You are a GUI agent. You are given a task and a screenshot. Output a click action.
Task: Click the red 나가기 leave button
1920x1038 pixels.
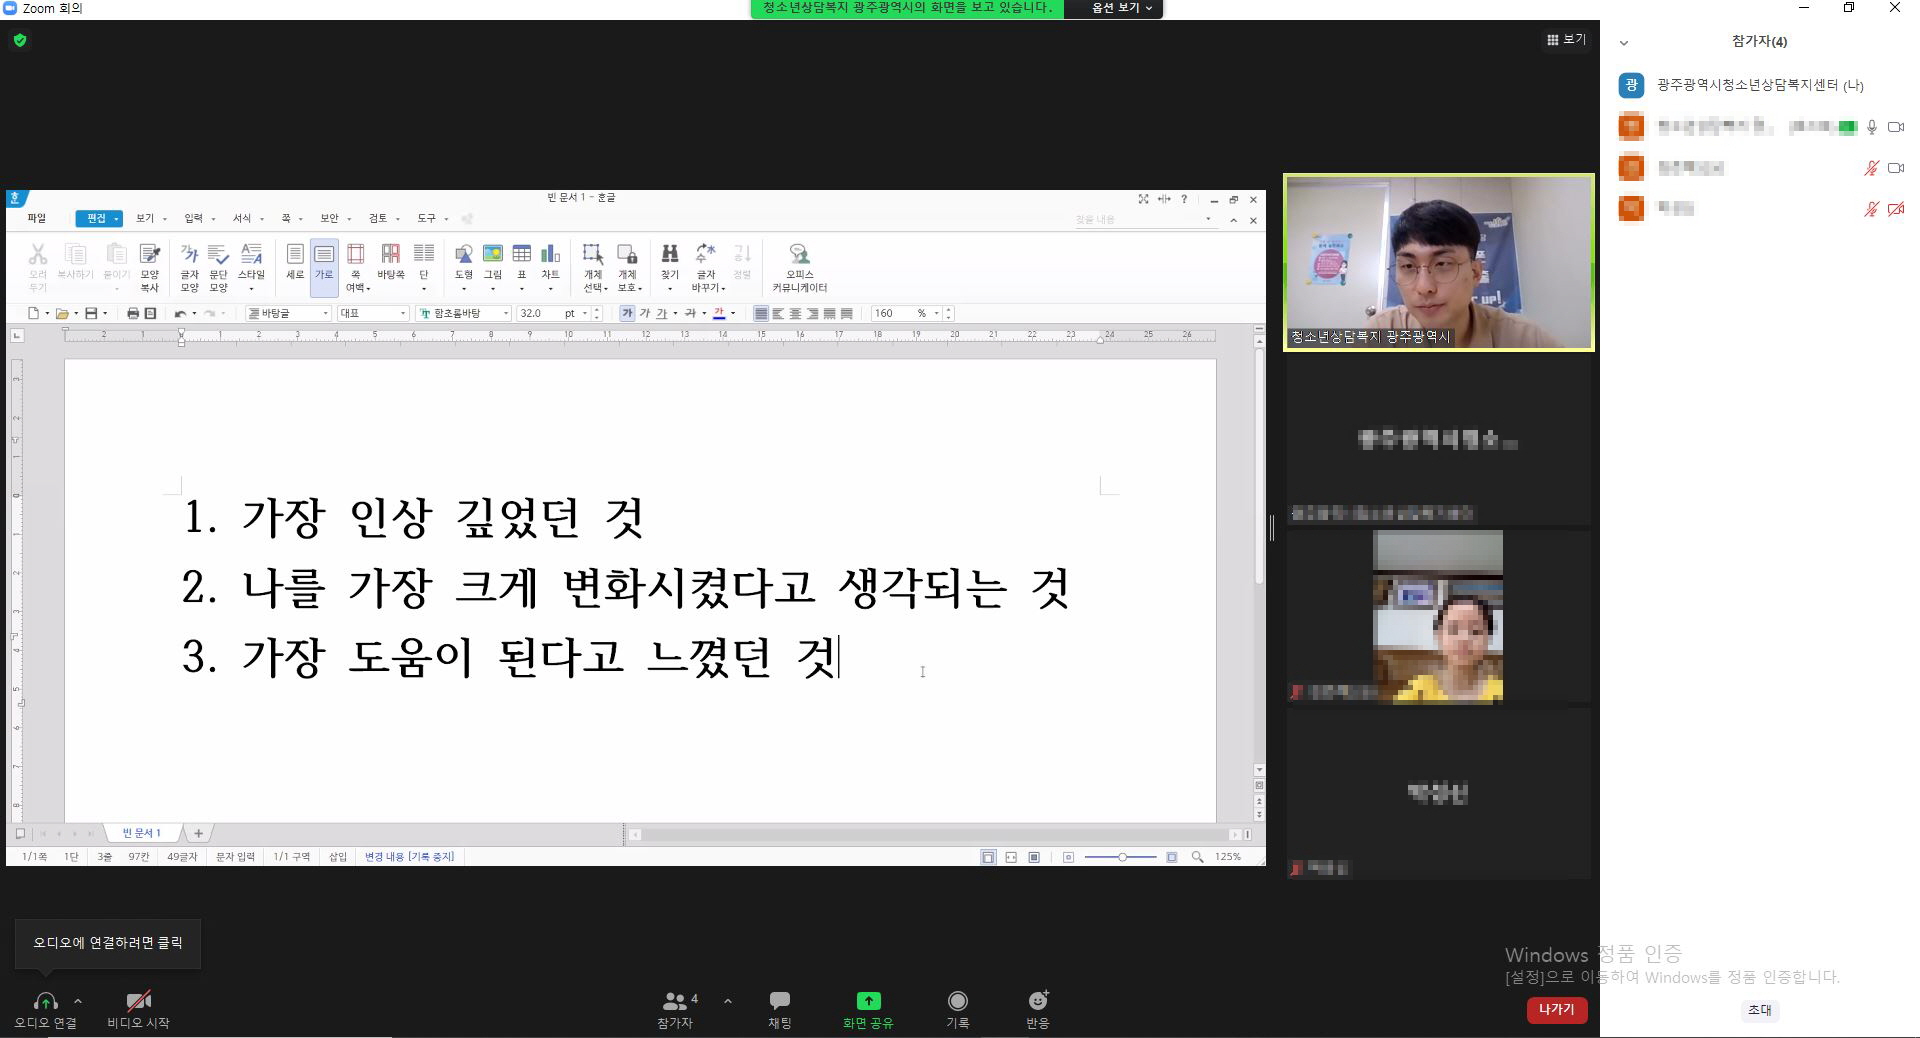[1556, 1010]
